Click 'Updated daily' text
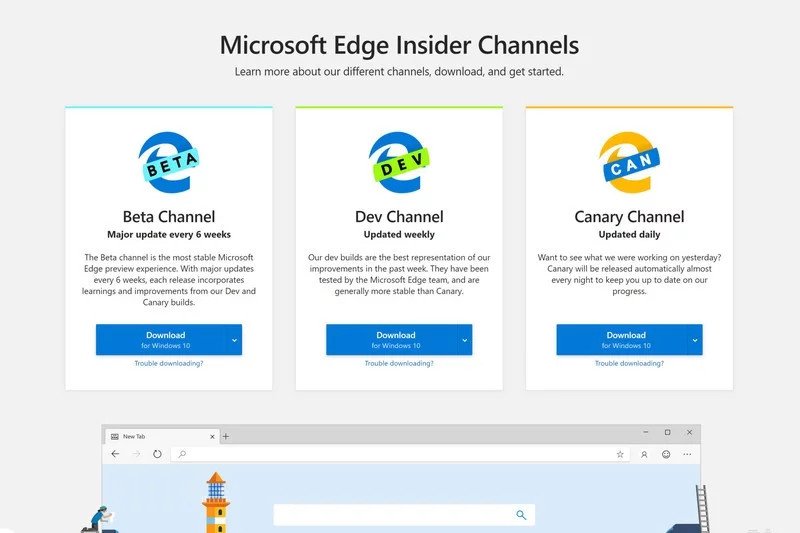The height and width of the screenshot is (533, 800). point(629,235)
